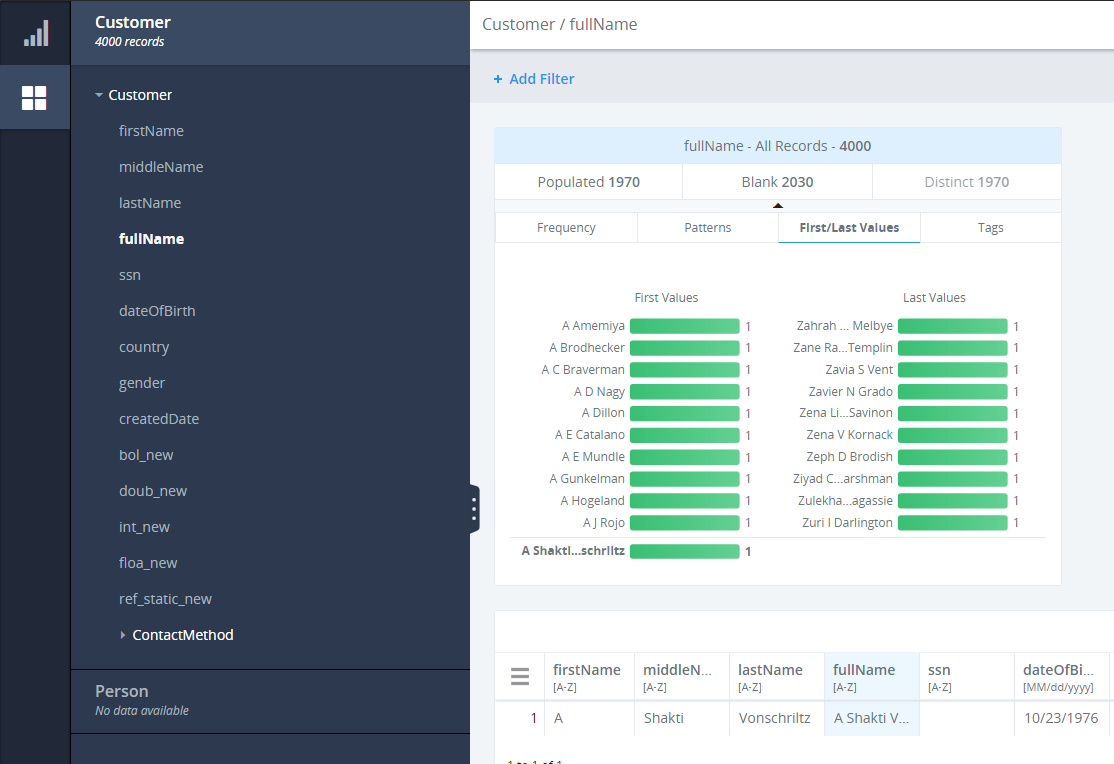This screenshot has width=1114, height=764.
Task: Open the grid dashboard view
Action: tap(34, 98)
